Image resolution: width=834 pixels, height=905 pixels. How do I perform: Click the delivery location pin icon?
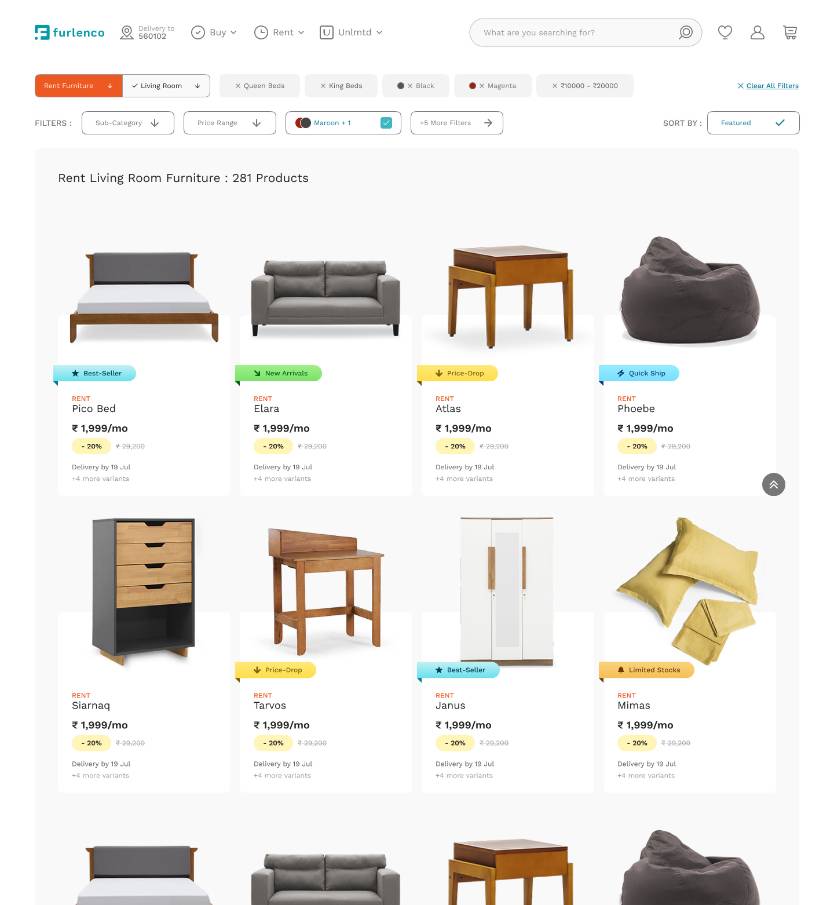point(126,32)
